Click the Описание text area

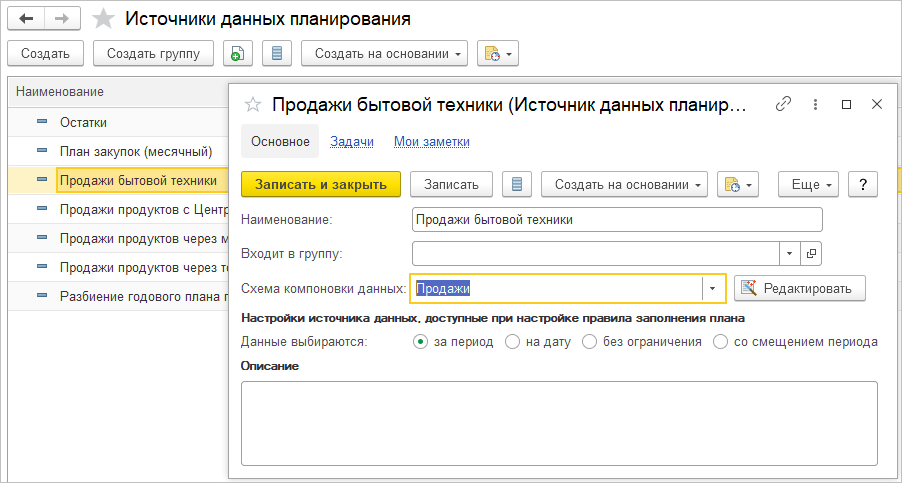pos(559,423)
